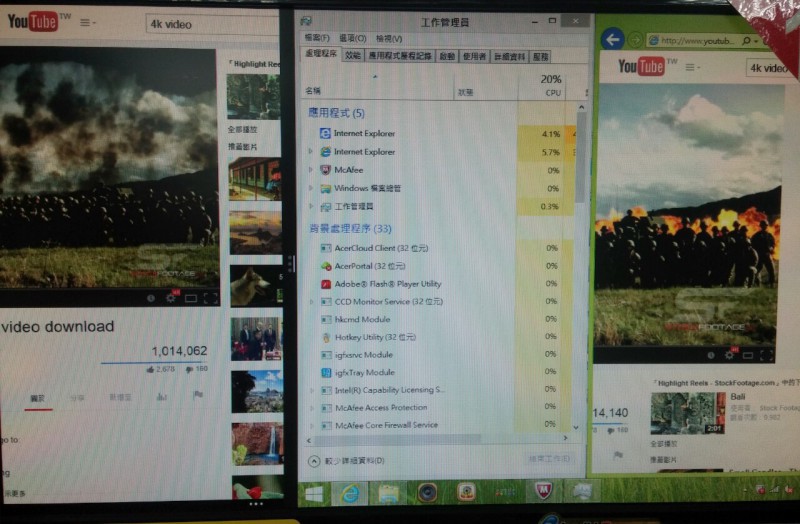Enter fullscreen on the left video player
Screen dimensions: 800x524
click(211, 298)
